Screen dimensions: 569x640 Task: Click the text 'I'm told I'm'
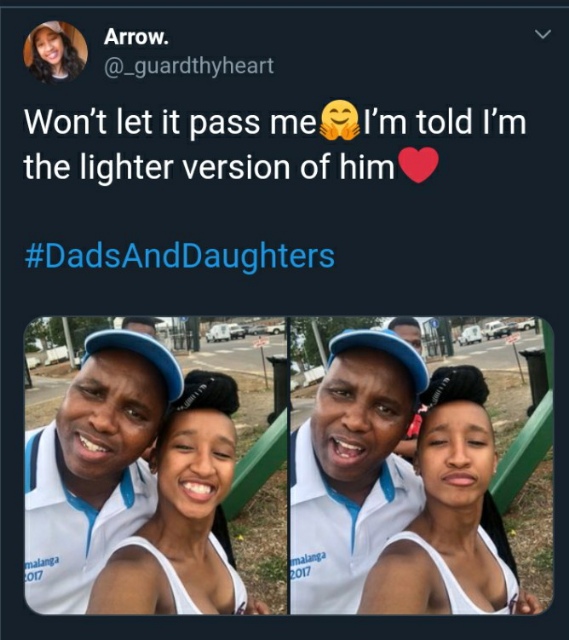click(x=444, y=122)
